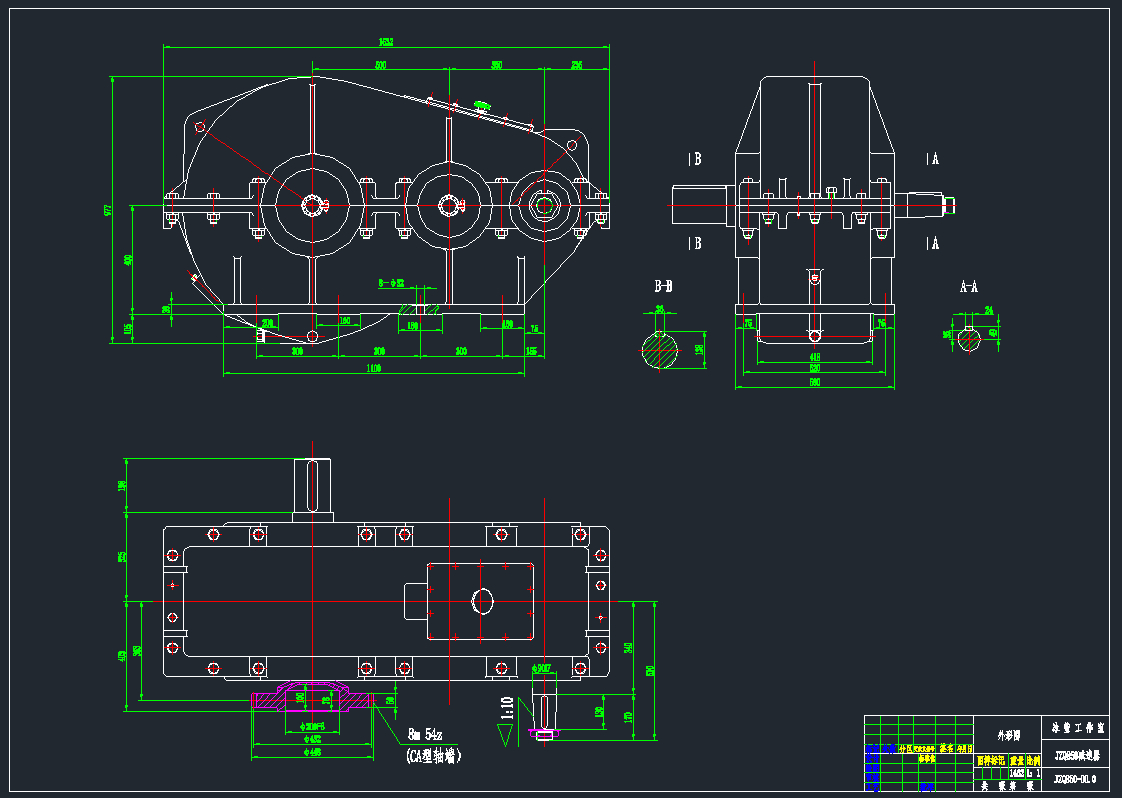Click the 1632 overall width dimension text
The image size is (1122, 798).
385,42
